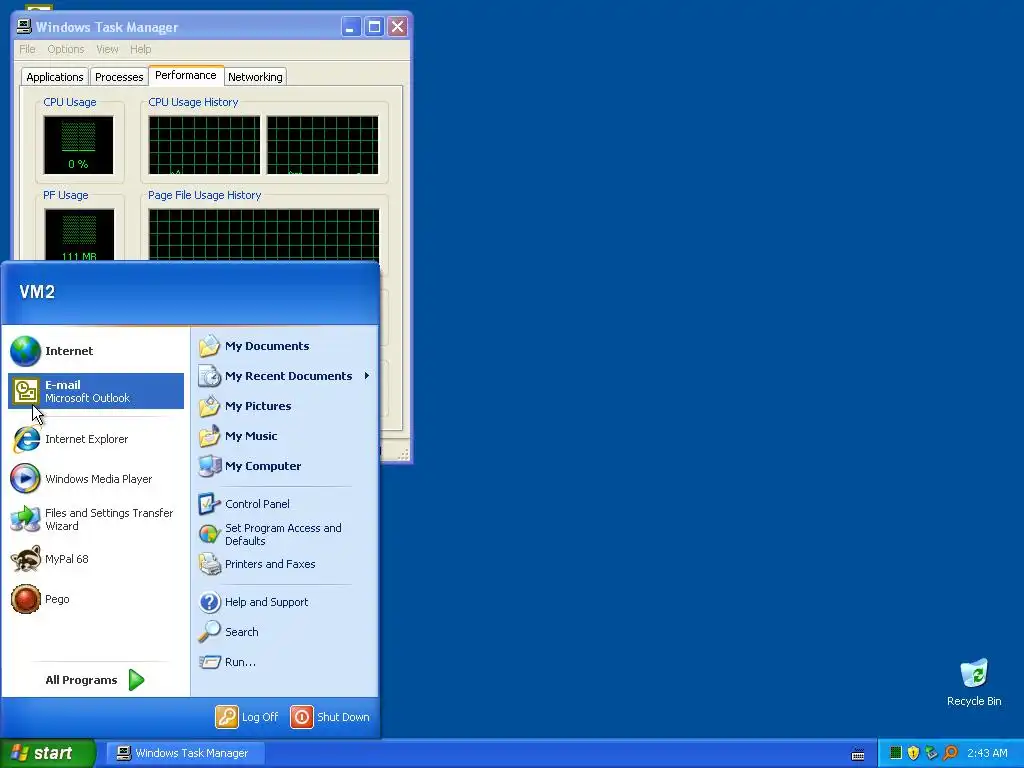Click the Log Off button
Screen dimensions: 1024x768
click(248, 717)
